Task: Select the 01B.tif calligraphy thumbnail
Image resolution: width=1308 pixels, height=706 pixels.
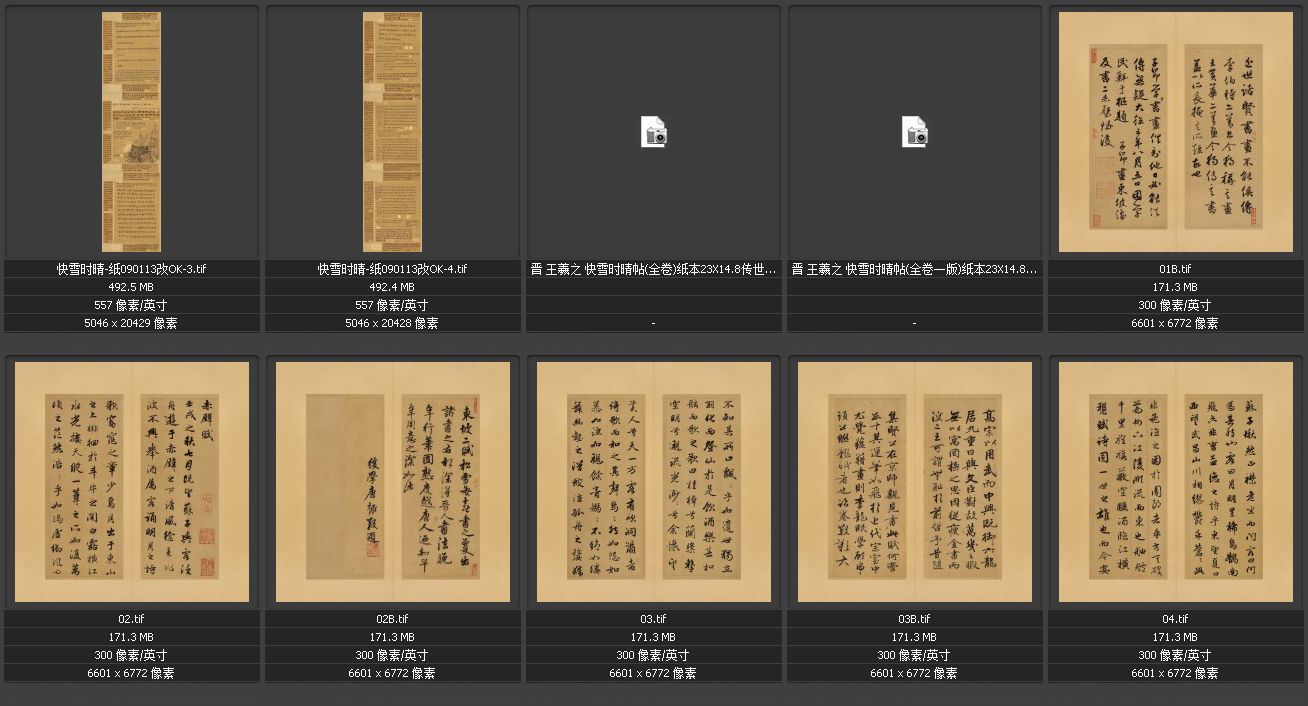Action: point(1175,132)
